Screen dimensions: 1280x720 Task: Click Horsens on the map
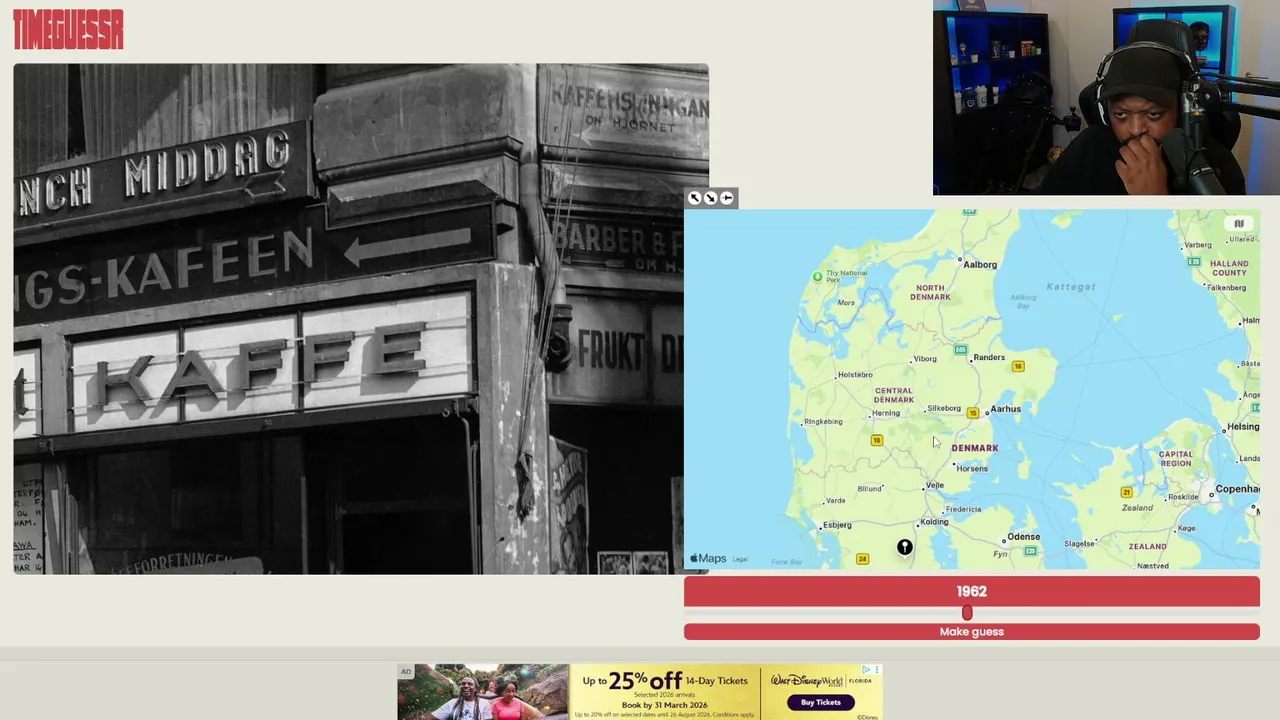(x=972, y=469)
